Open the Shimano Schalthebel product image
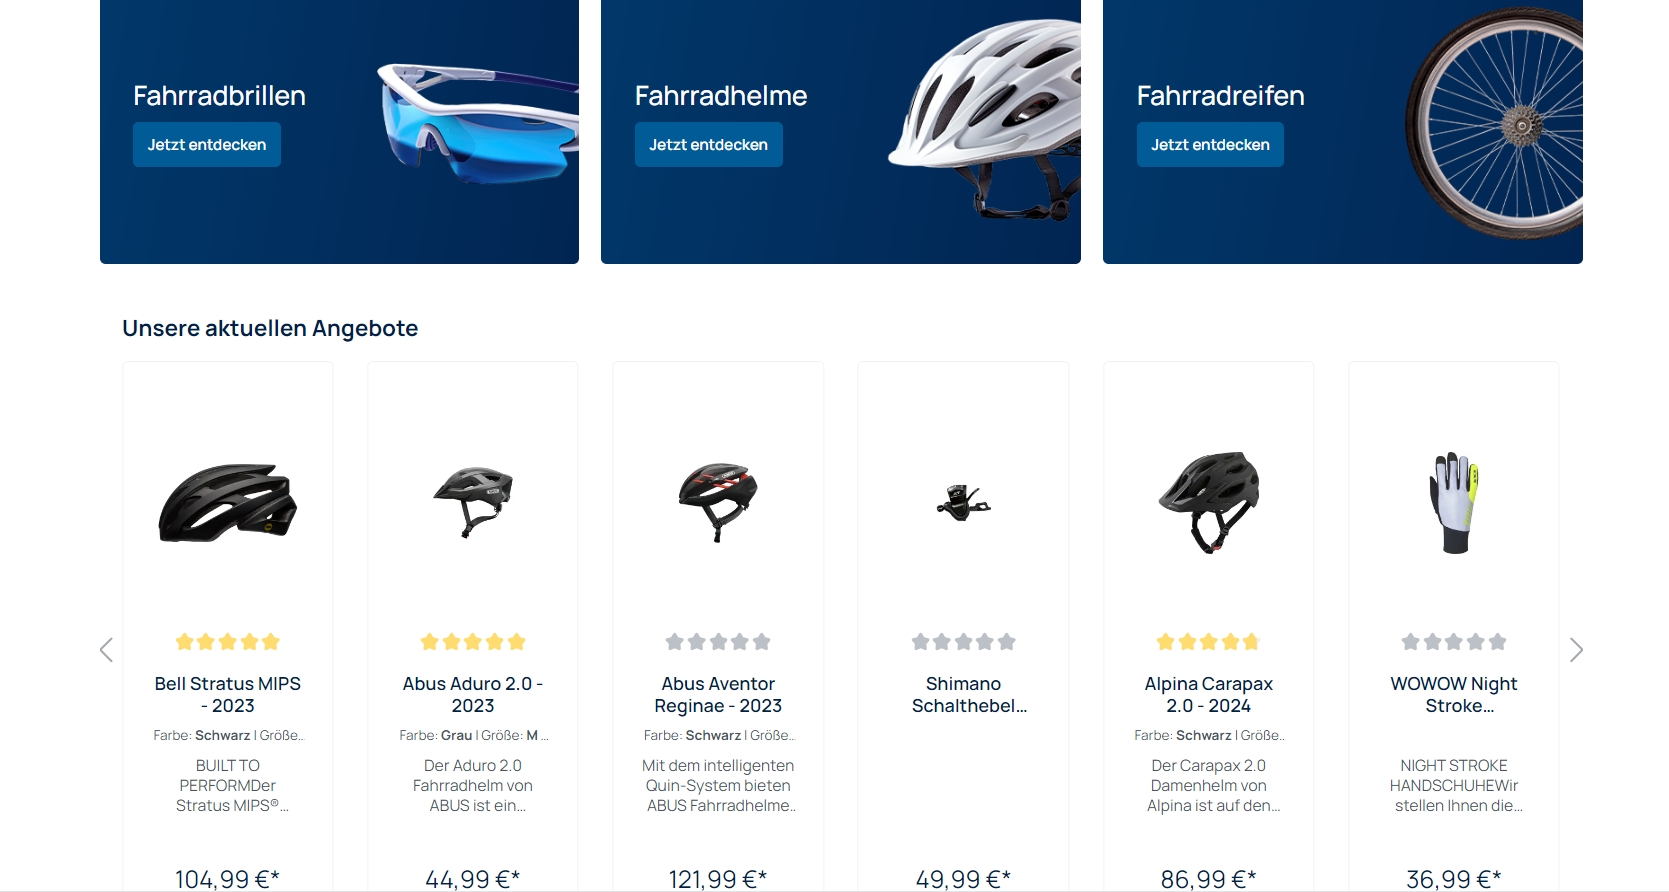Image resolution: width=1669 pixels, height=892 pixels. point(963,502)
